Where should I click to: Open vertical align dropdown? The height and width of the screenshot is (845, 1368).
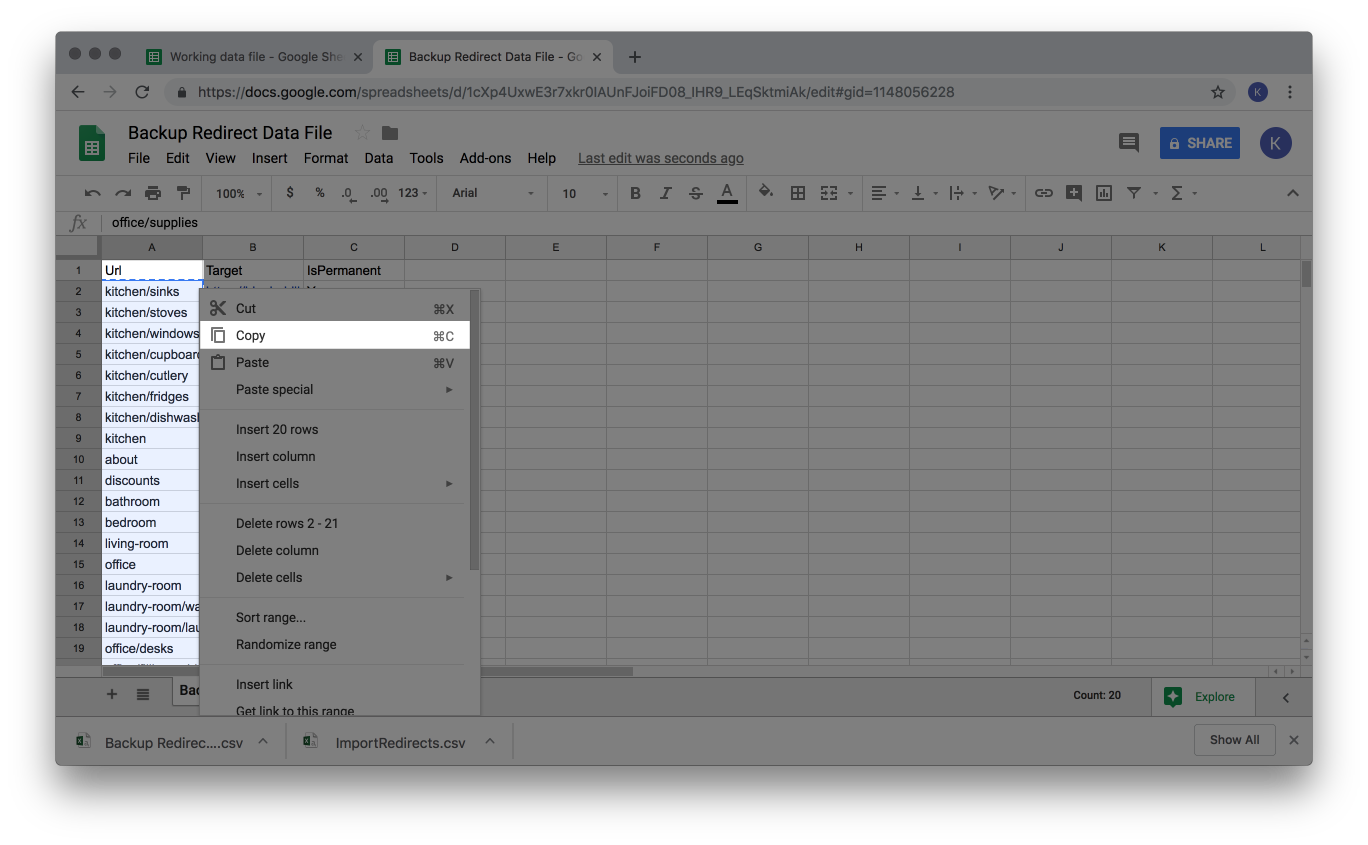[923, 193]
